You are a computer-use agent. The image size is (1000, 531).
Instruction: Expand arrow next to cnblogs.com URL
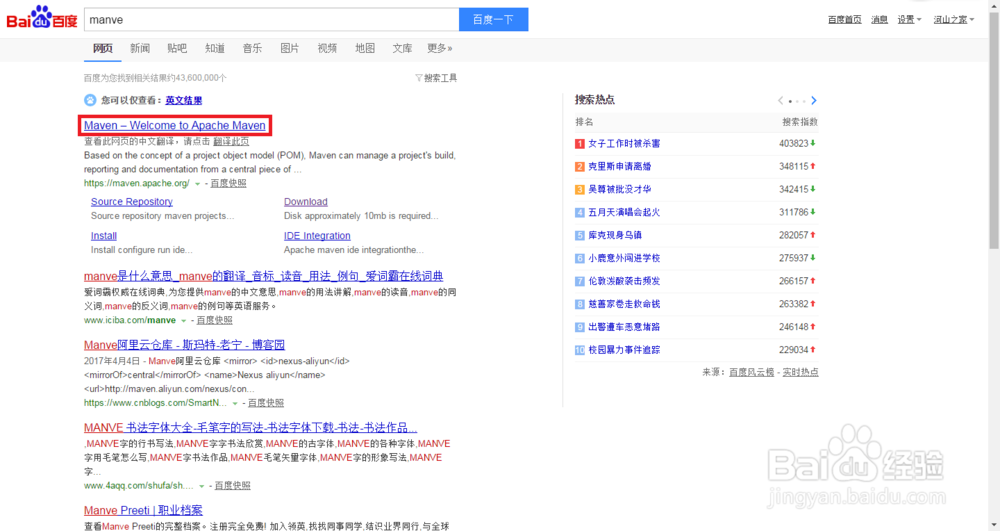coord(235,404)
